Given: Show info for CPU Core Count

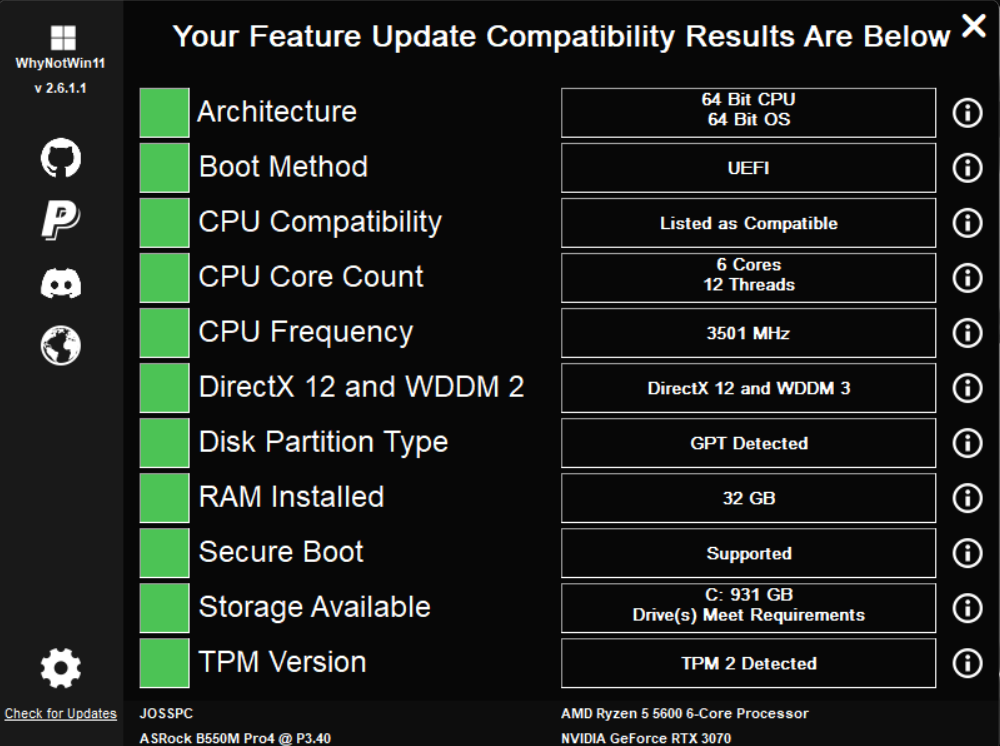Looking at the screenshot, I should (967, 277).
